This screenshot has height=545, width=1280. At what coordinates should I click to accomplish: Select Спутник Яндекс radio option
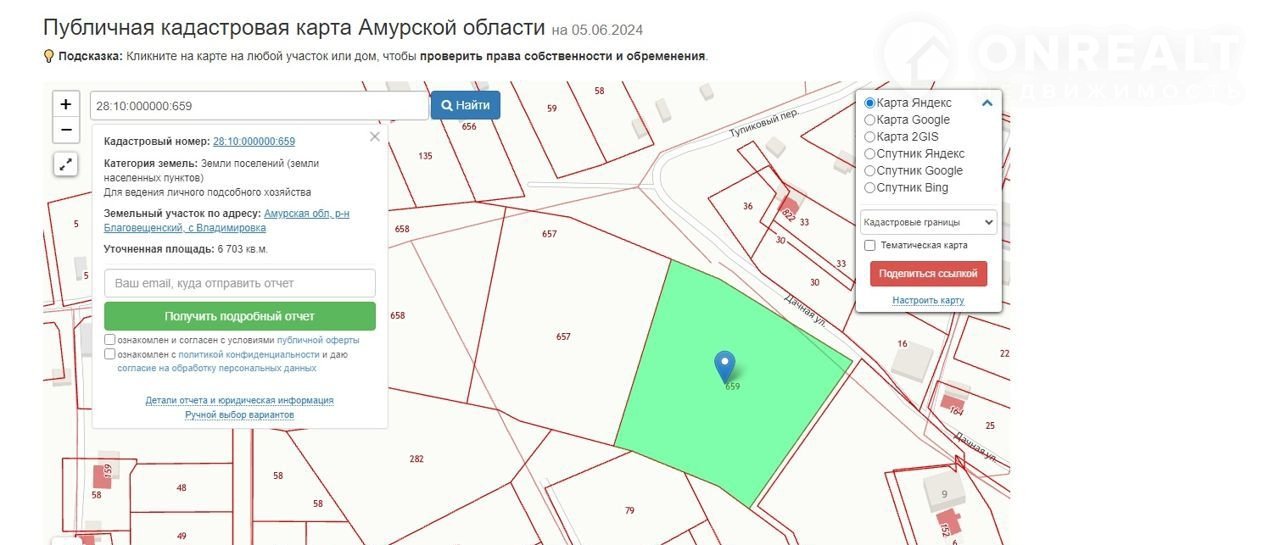870,154
